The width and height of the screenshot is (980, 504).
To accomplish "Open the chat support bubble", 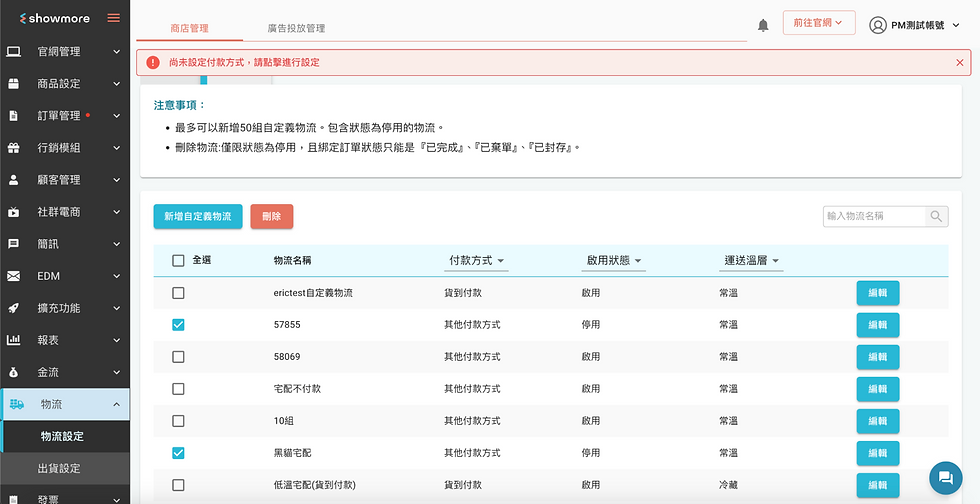I will tap(946, 478).
